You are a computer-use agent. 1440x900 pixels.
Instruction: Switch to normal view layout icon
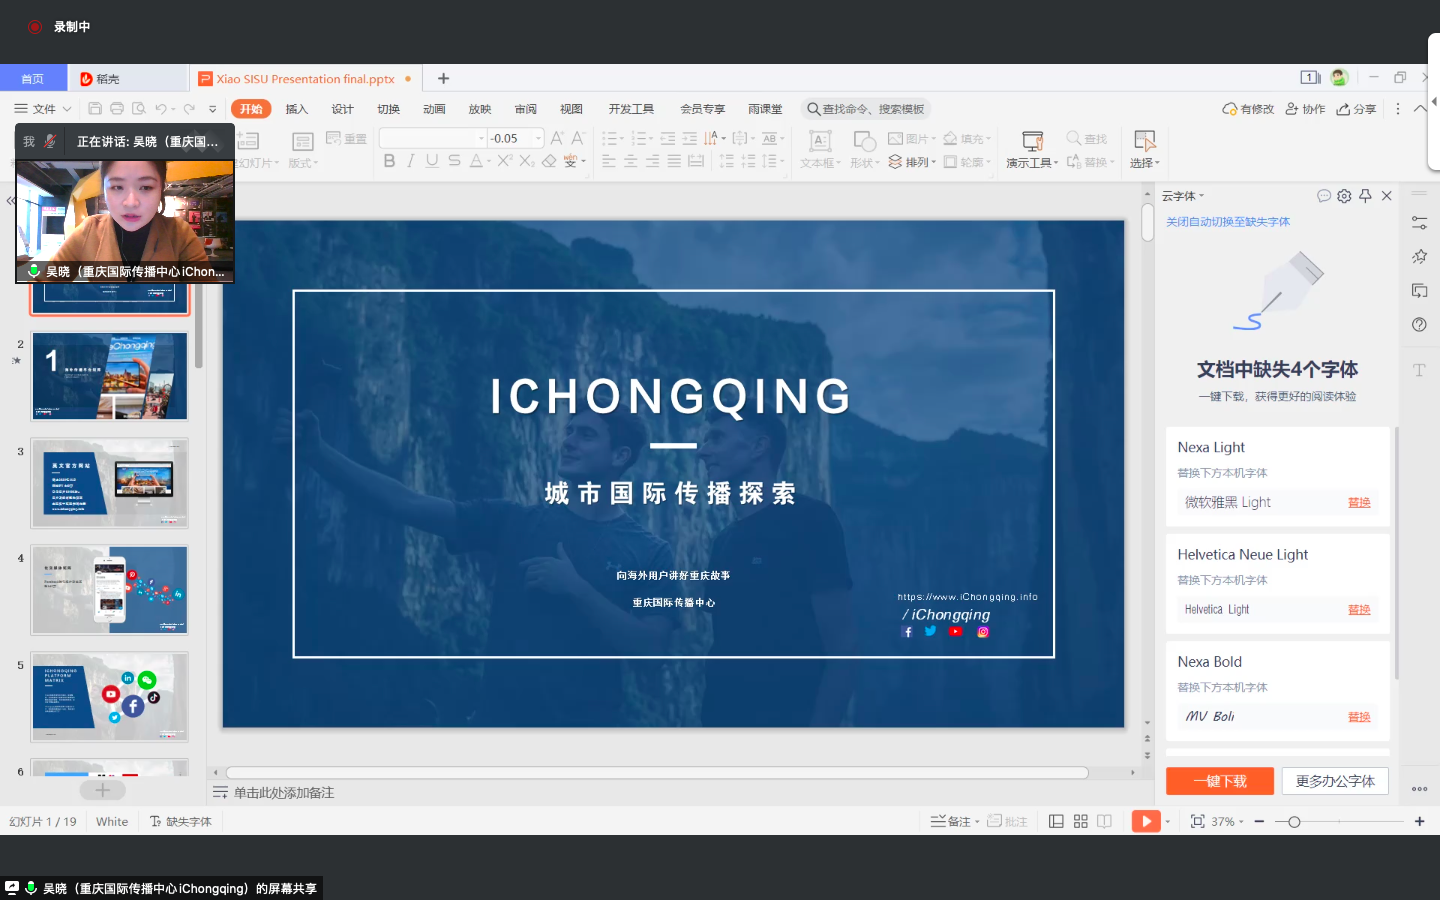(1056, 821)
